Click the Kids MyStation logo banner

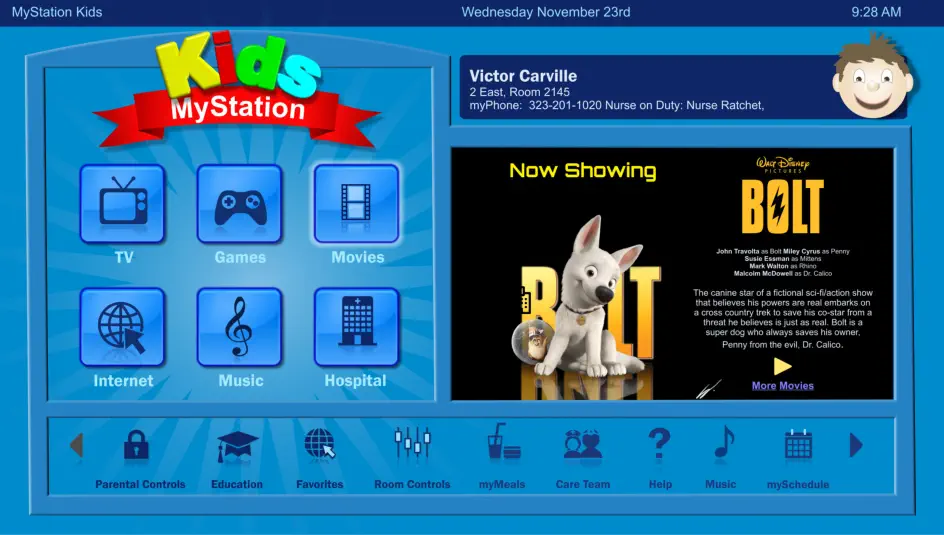click(x=238, y=90)
